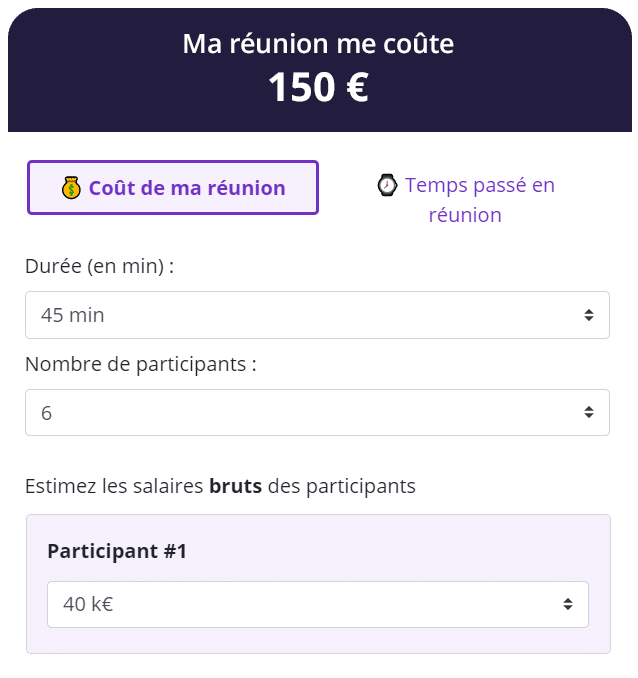Click arrows on the participants count selector

(x=588, y=412)
